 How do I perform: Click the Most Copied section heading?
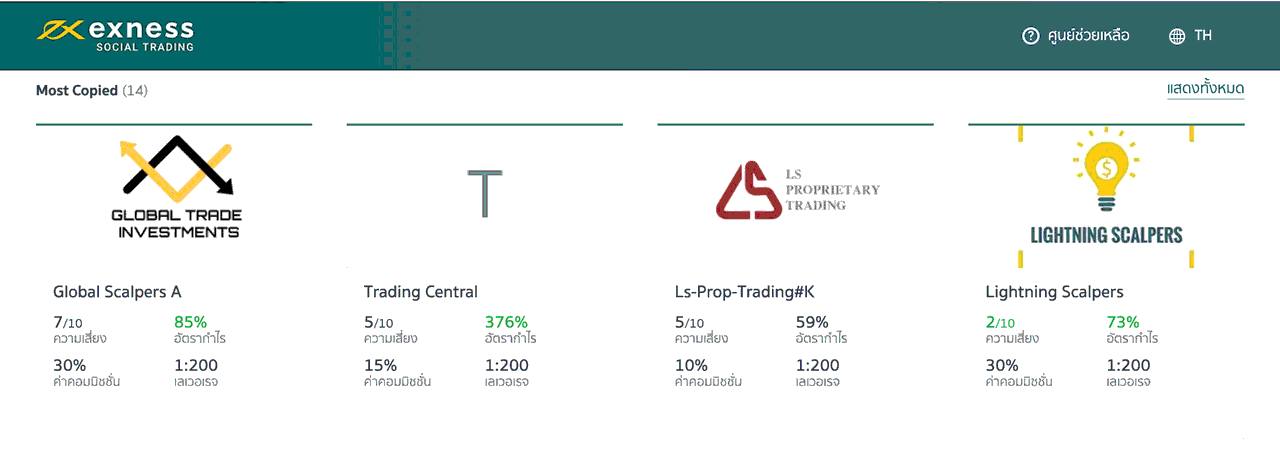(x=77, y=90)
